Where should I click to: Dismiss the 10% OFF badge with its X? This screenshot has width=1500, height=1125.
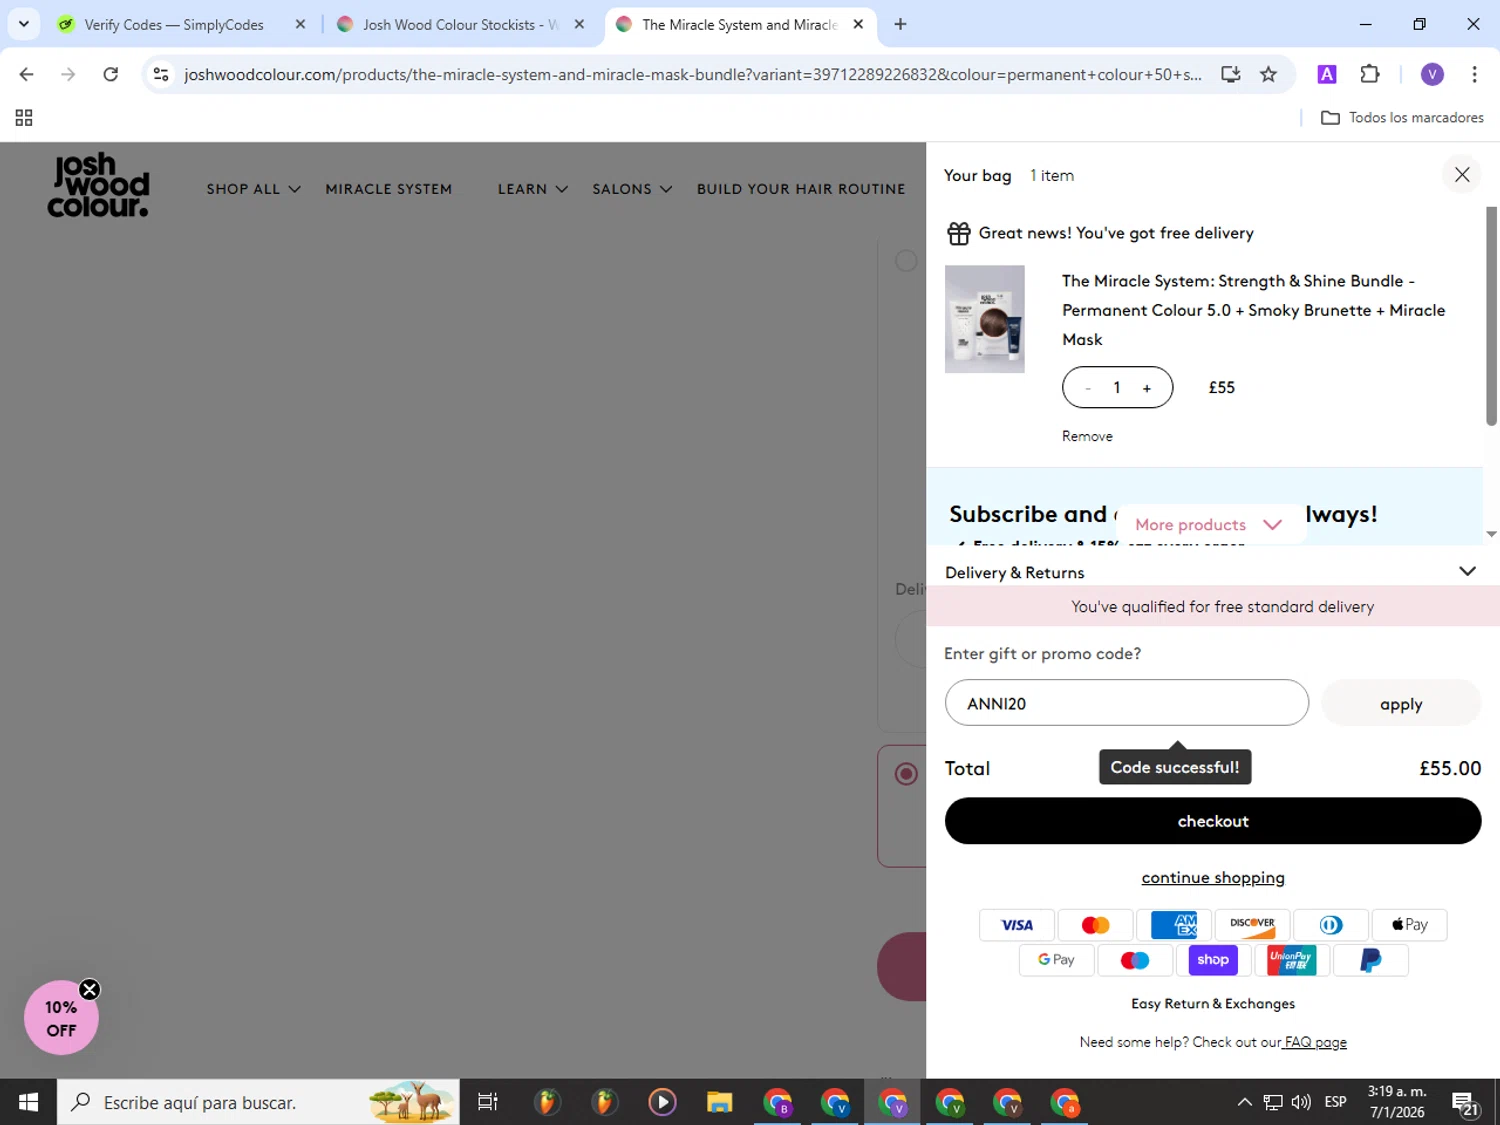(x=89, y=990)
